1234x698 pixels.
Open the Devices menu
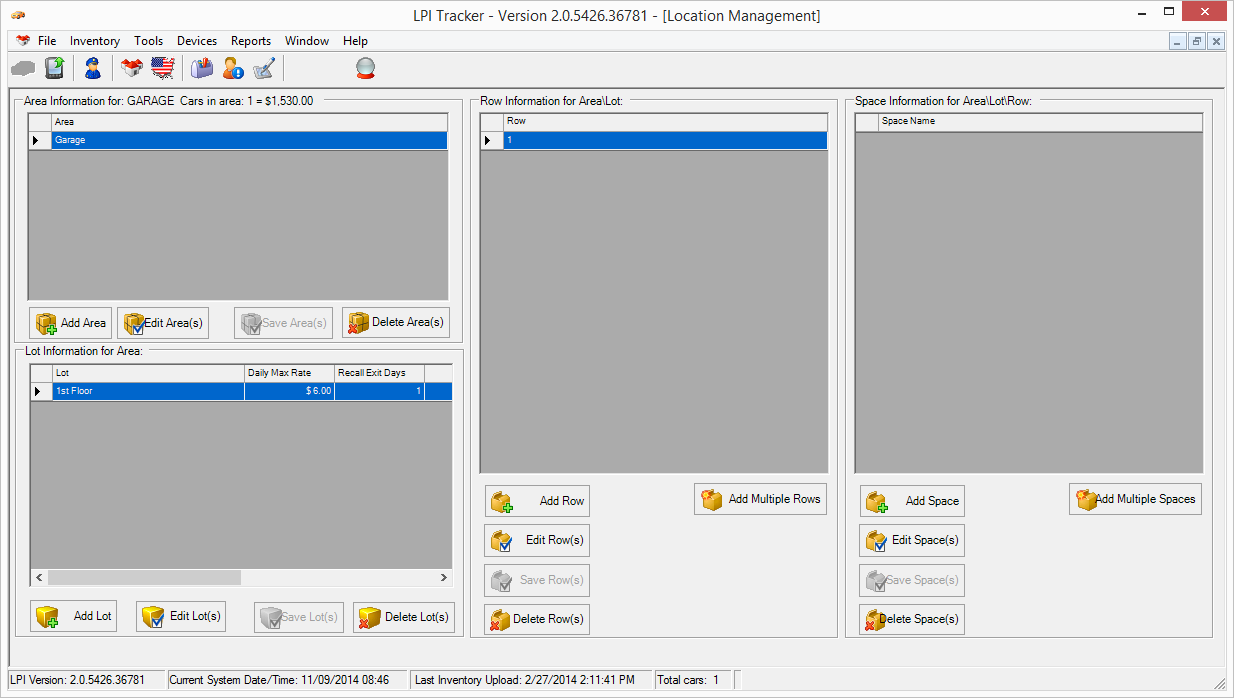pos(196,41)
